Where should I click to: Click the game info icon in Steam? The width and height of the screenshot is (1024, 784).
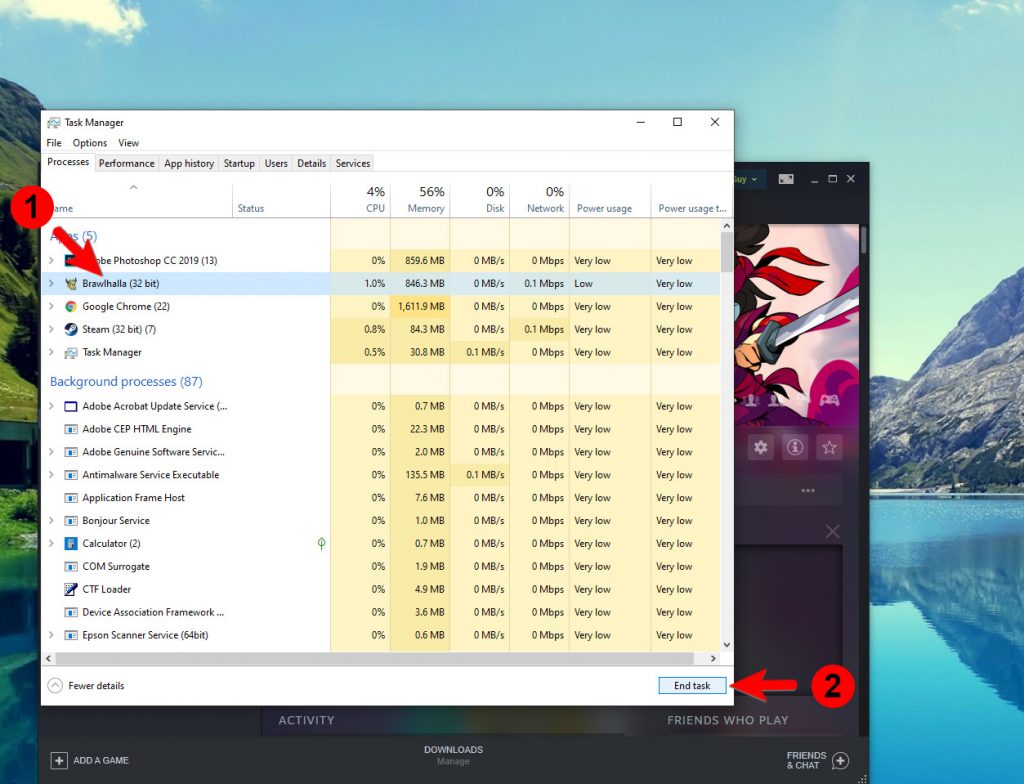[795, 448]
